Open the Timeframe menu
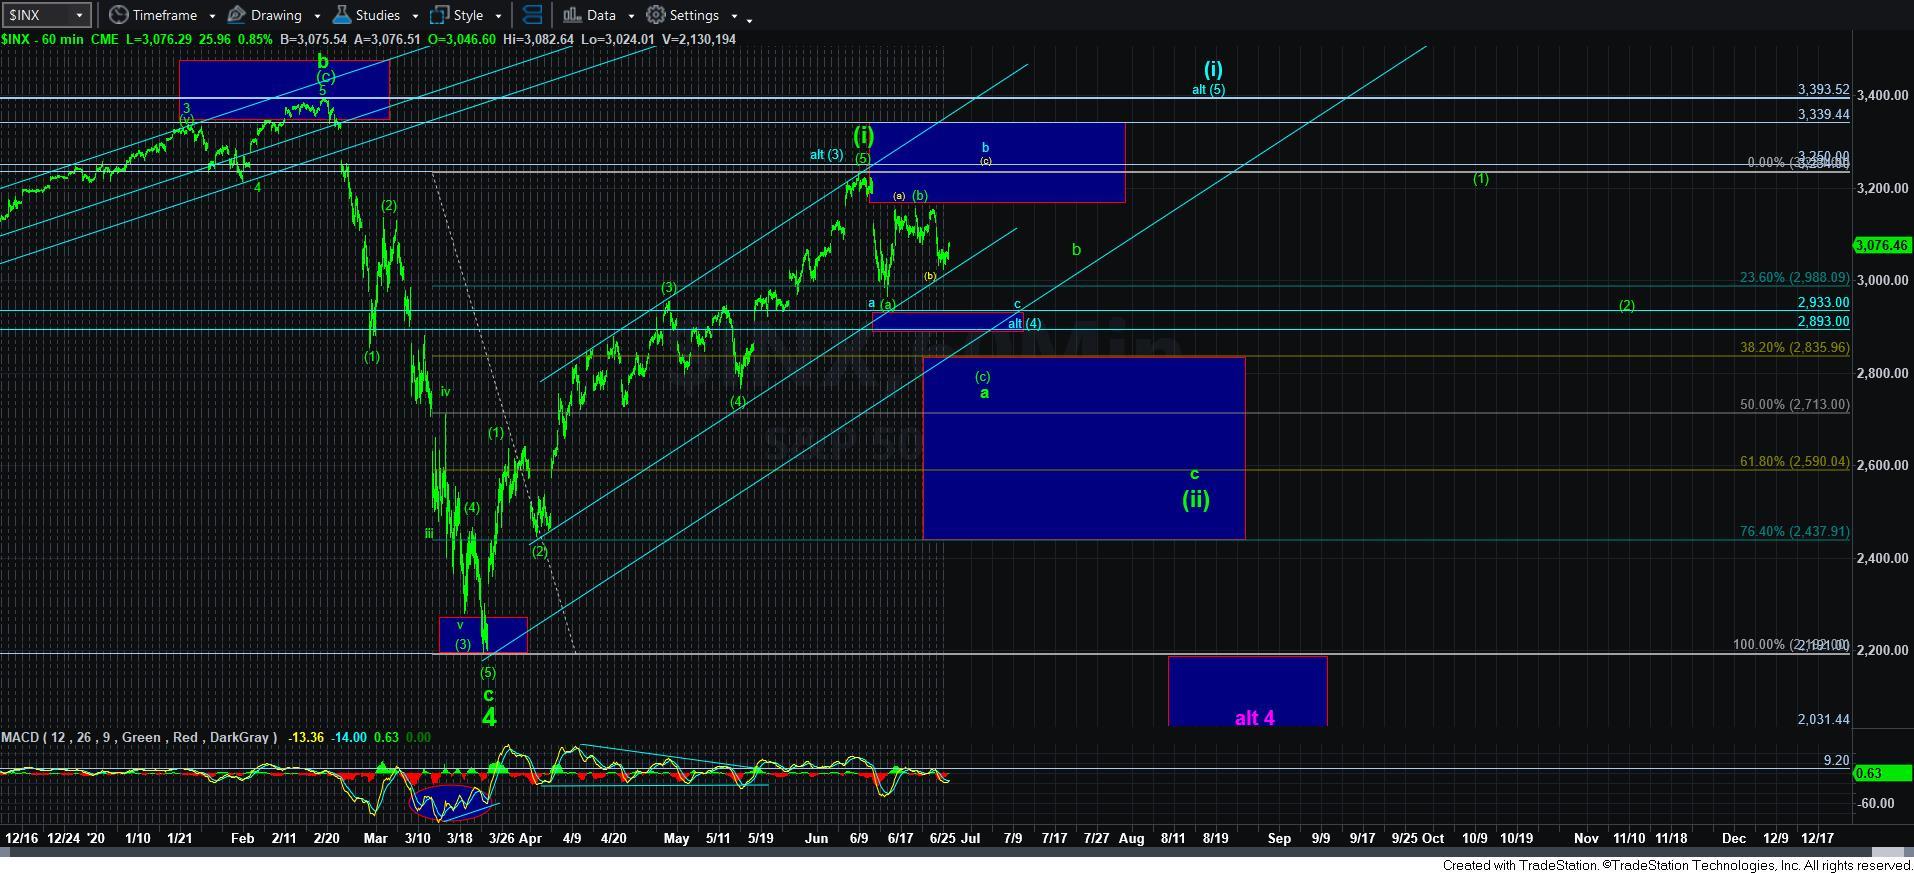The height and width of the screenshot is (873, 1914). (x=163, y=15)
